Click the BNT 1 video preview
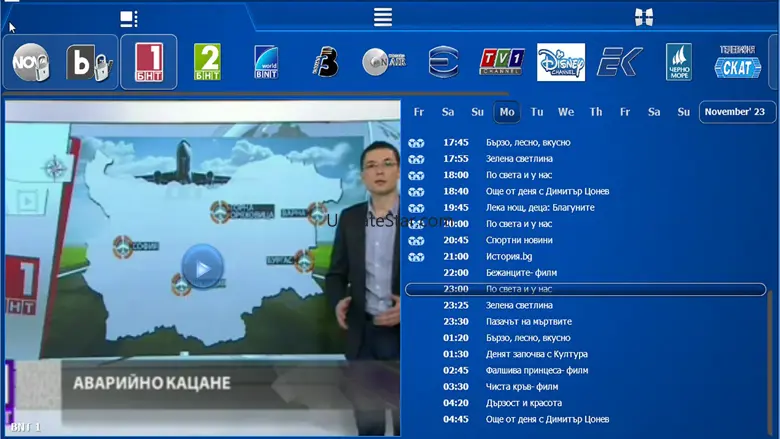 tap(202, 268)
